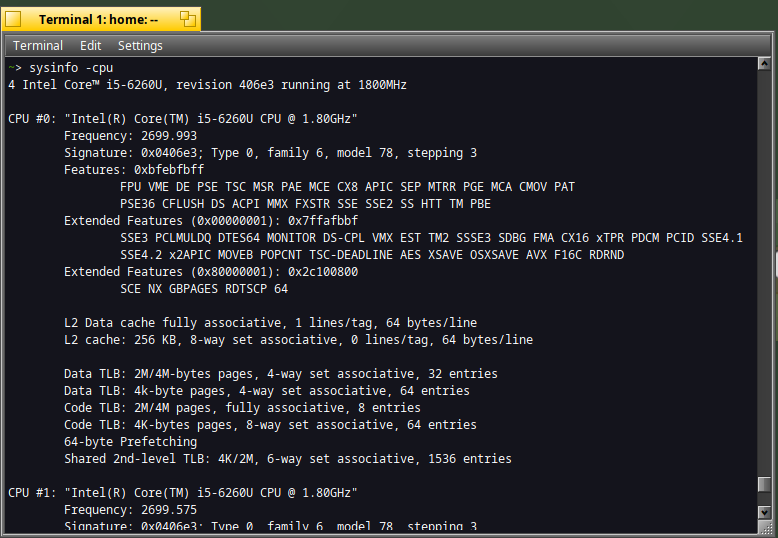Click the window resize corner grip
The image size is (778, 538).
tap(765, 528)
